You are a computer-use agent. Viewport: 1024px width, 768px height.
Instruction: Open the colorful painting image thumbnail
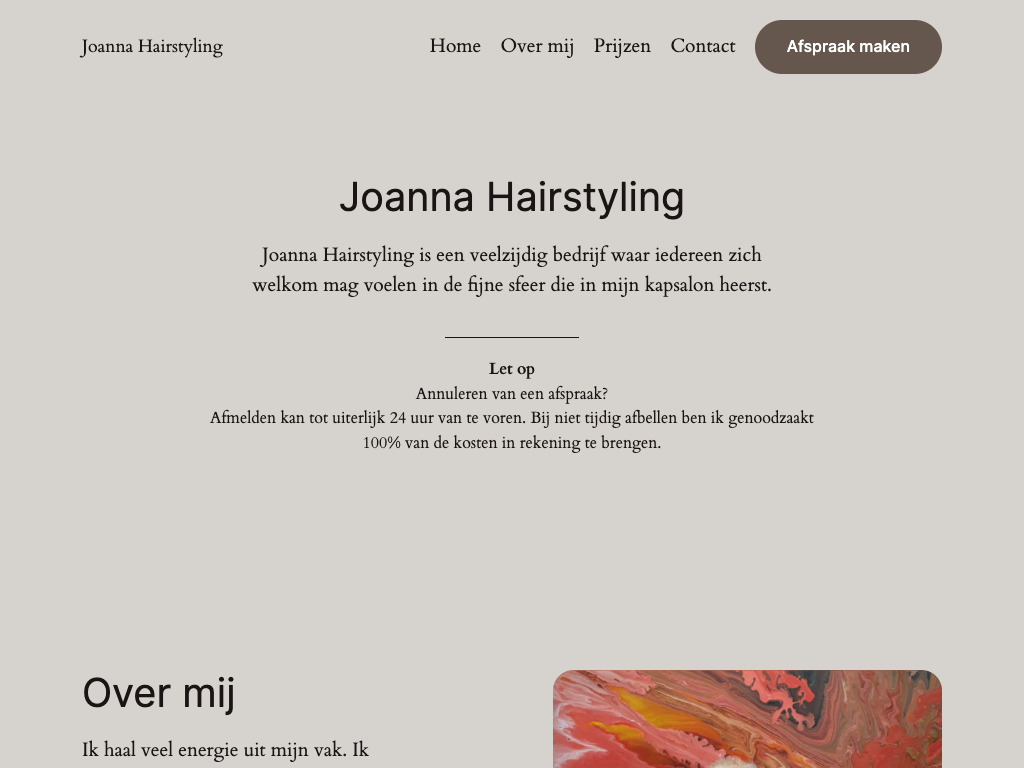click(x=747, y=719)
